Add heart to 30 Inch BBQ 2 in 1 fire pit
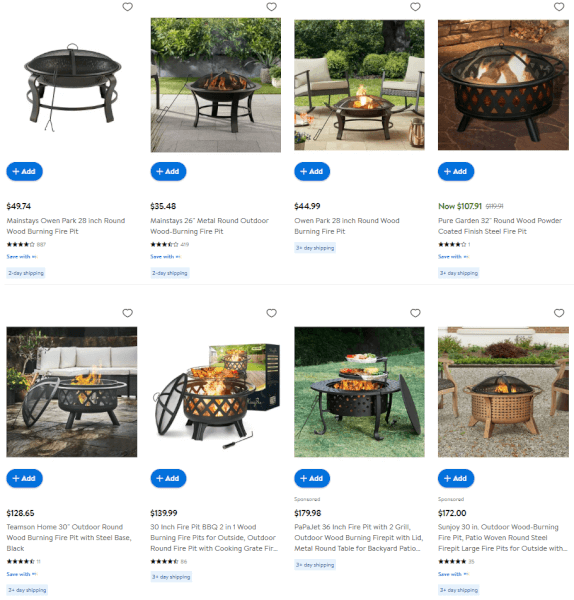The image size is (574, 600). point(271,313)
